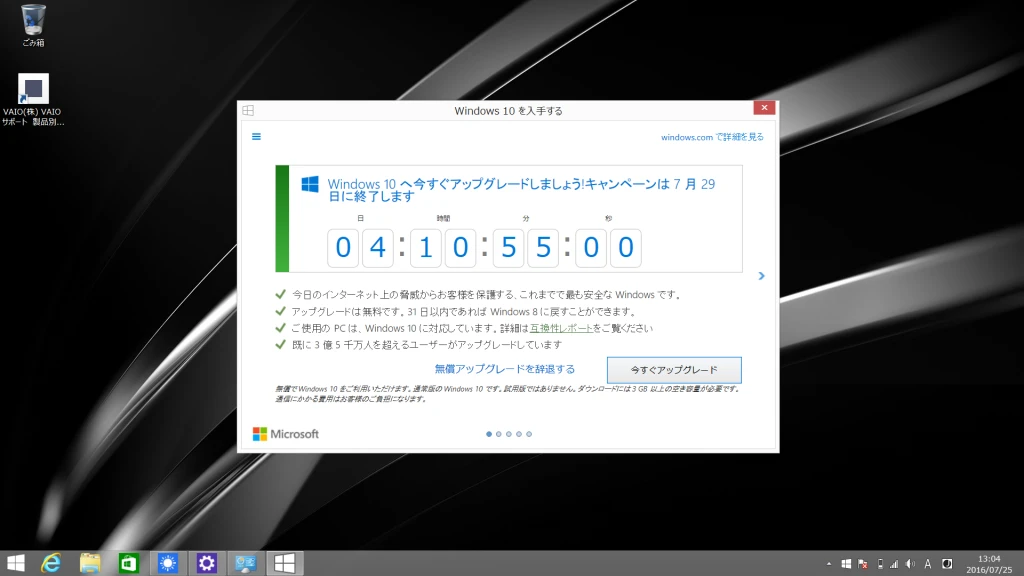Click the Upgrade now button
Screen dimensions: 1024x576
coord(674,370)
